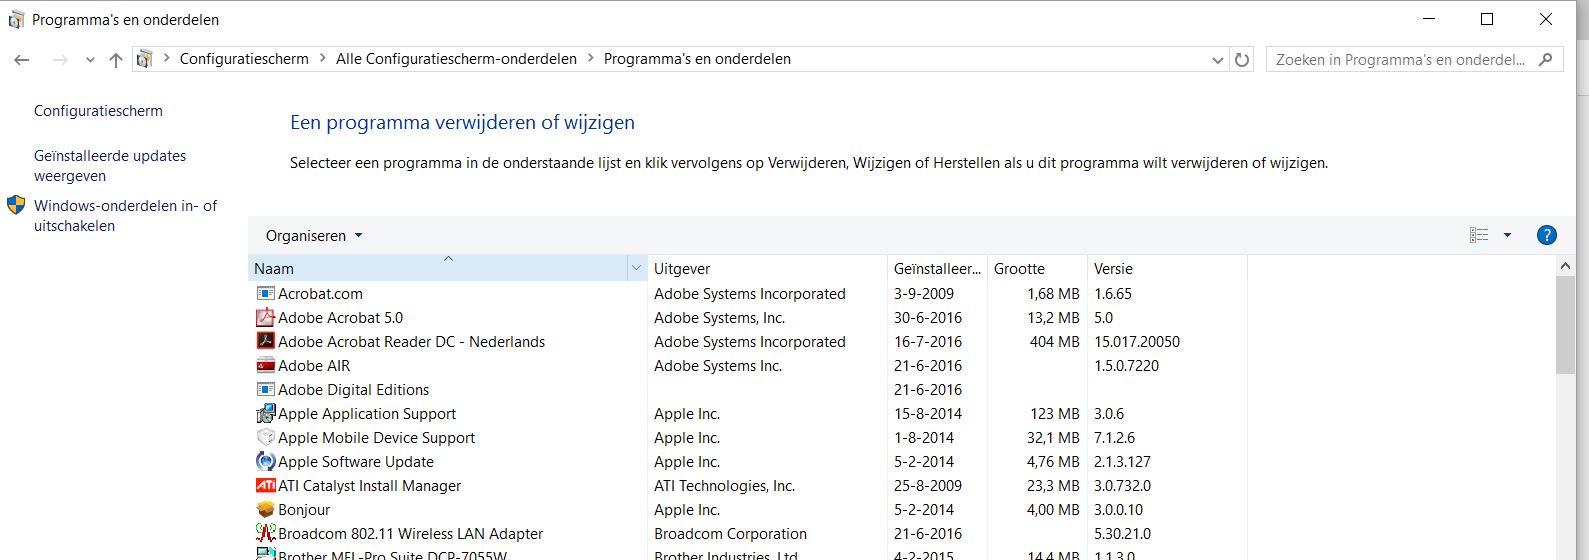Open the view options dropdown arrow
The image size is (1589, 560).
pyautogui.click(x=1507, y=235)
